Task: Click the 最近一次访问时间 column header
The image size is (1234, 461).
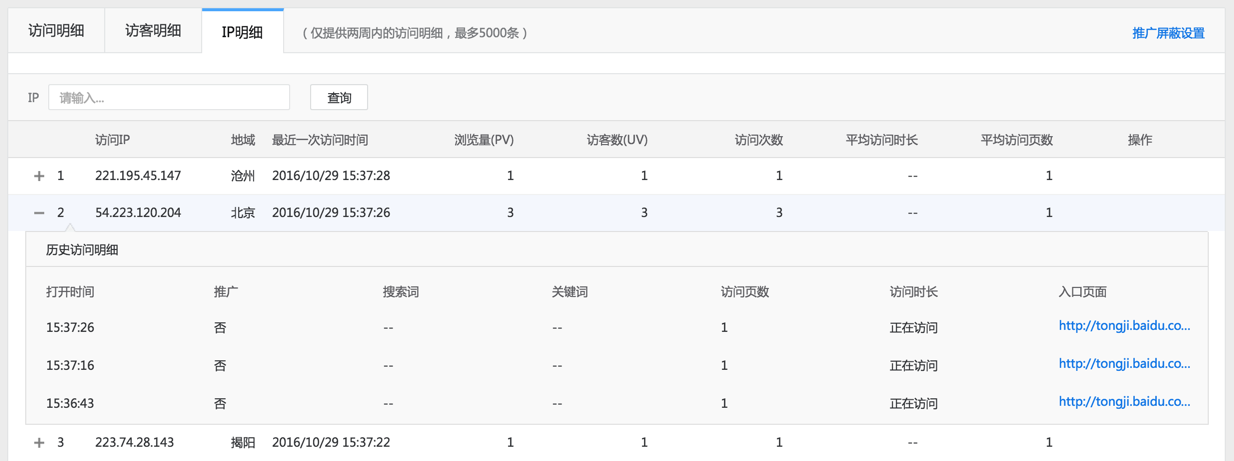Action: click(320, 140)
